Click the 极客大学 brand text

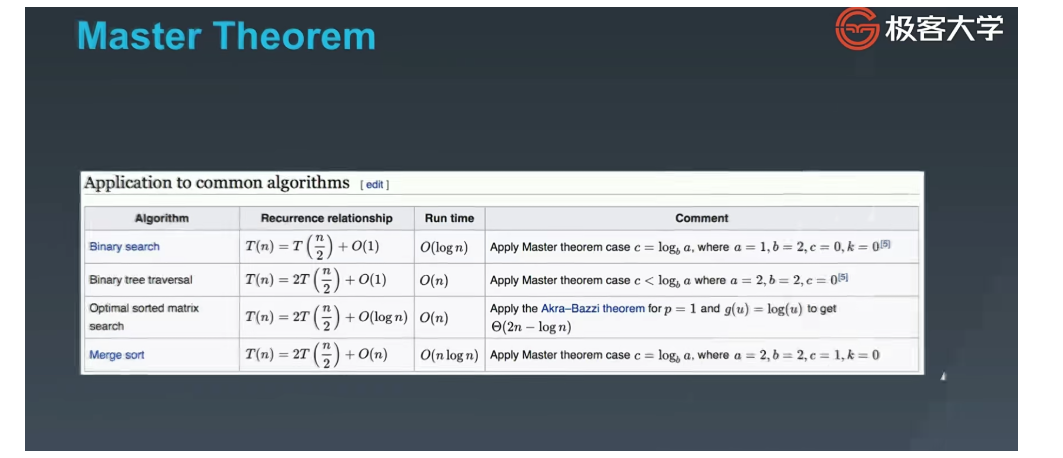(944, 28)
